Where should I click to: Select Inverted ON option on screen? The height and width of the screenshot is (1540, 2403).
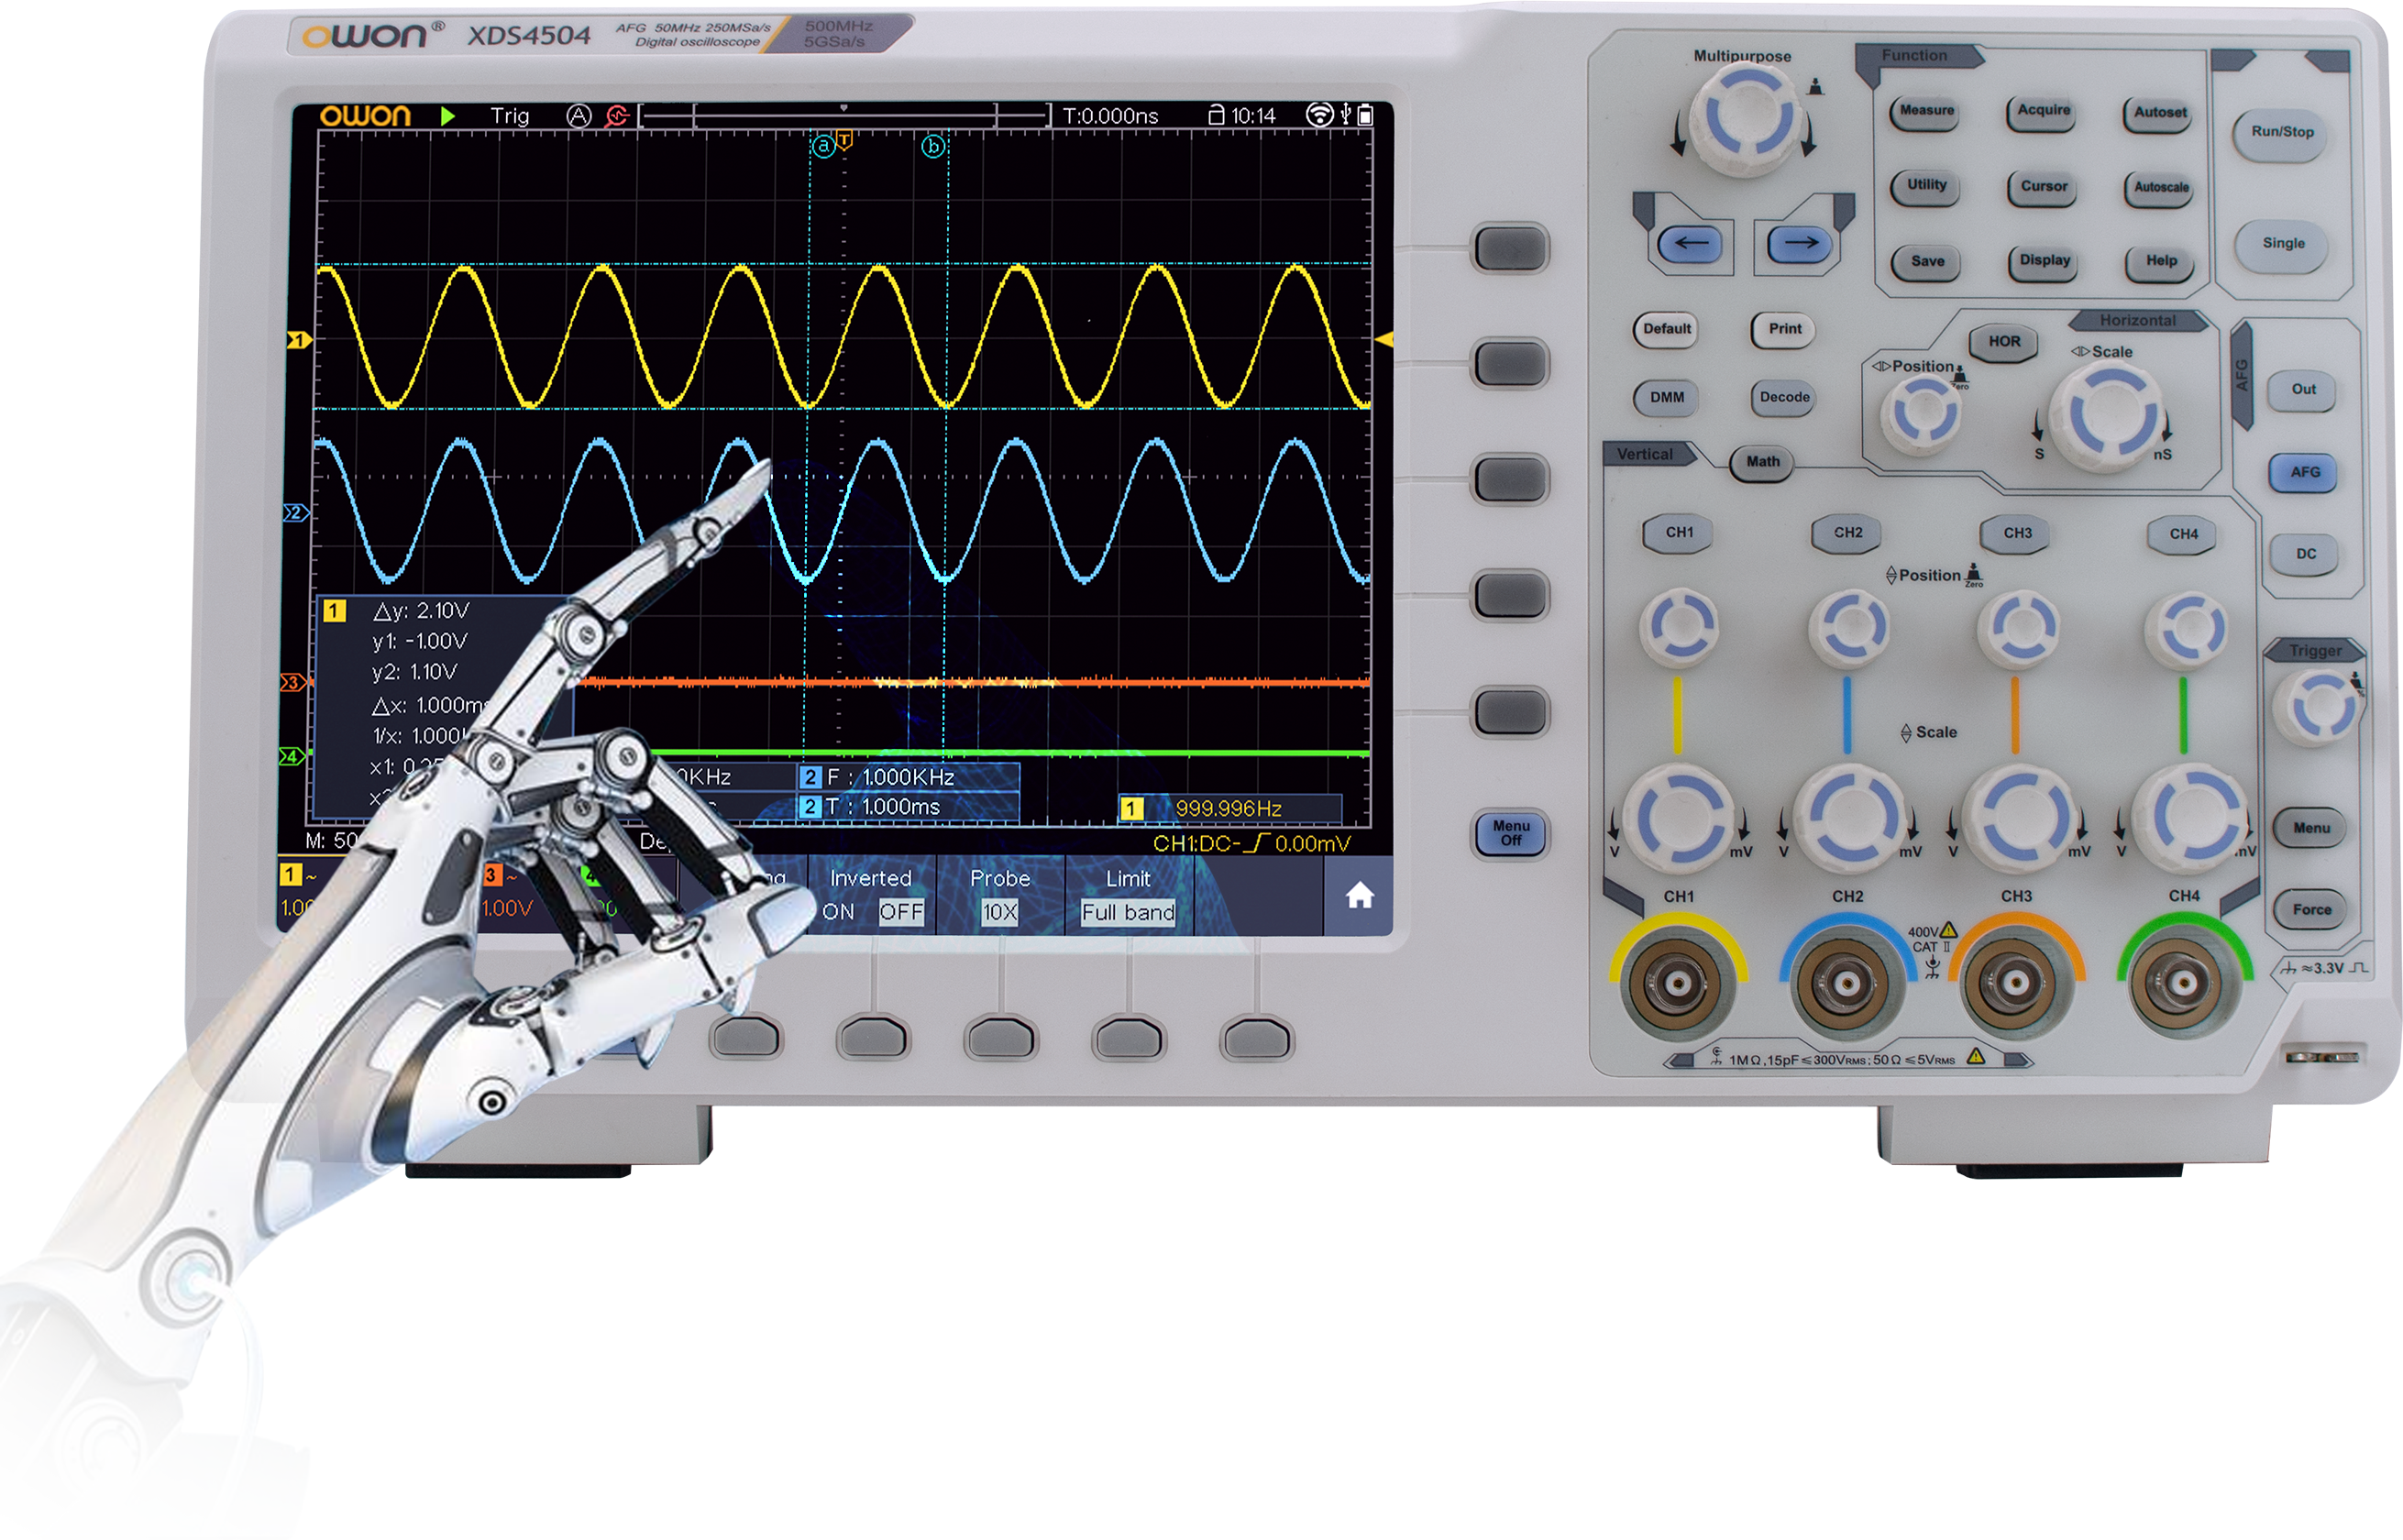(x=838, y=912)
